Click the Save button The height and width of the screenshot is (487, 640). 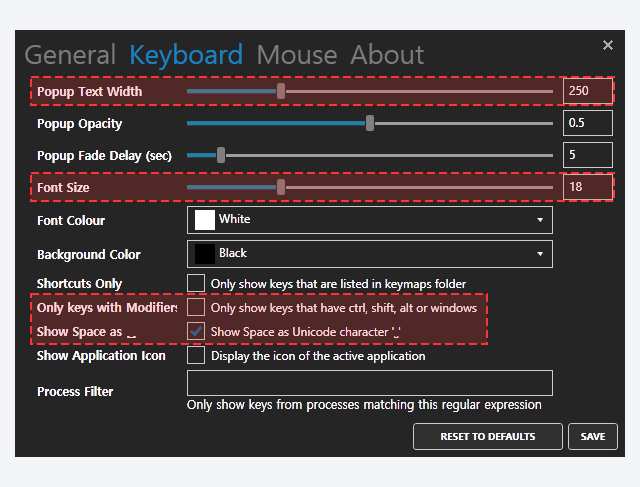pos(593,436)
